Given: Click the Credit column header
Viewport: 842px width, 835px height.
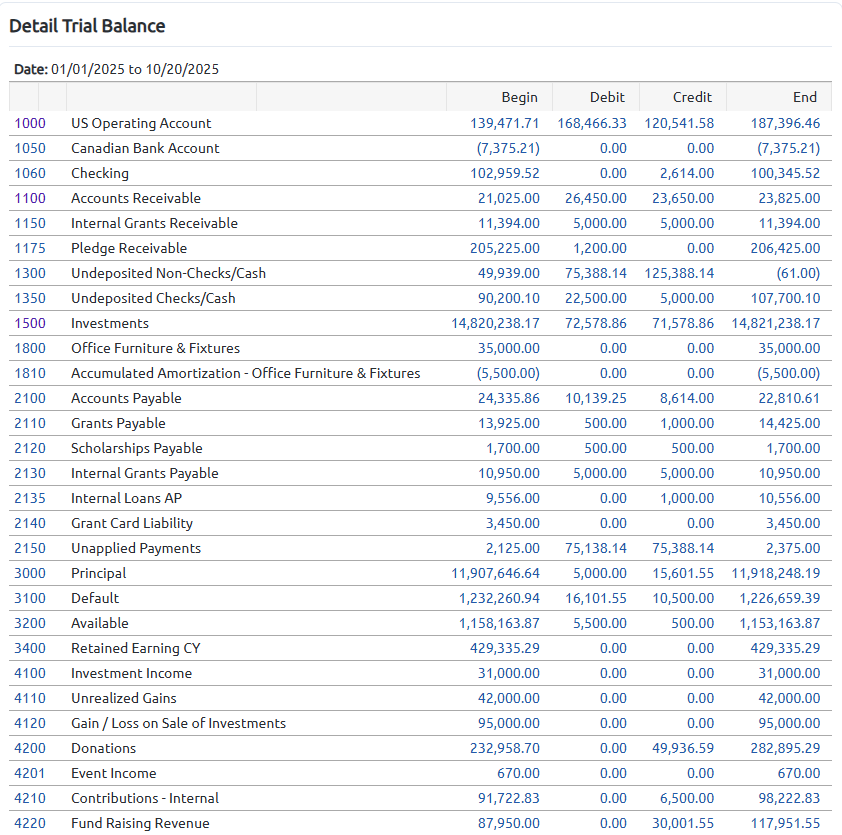Looking at the screenshot, I should 692,97.
